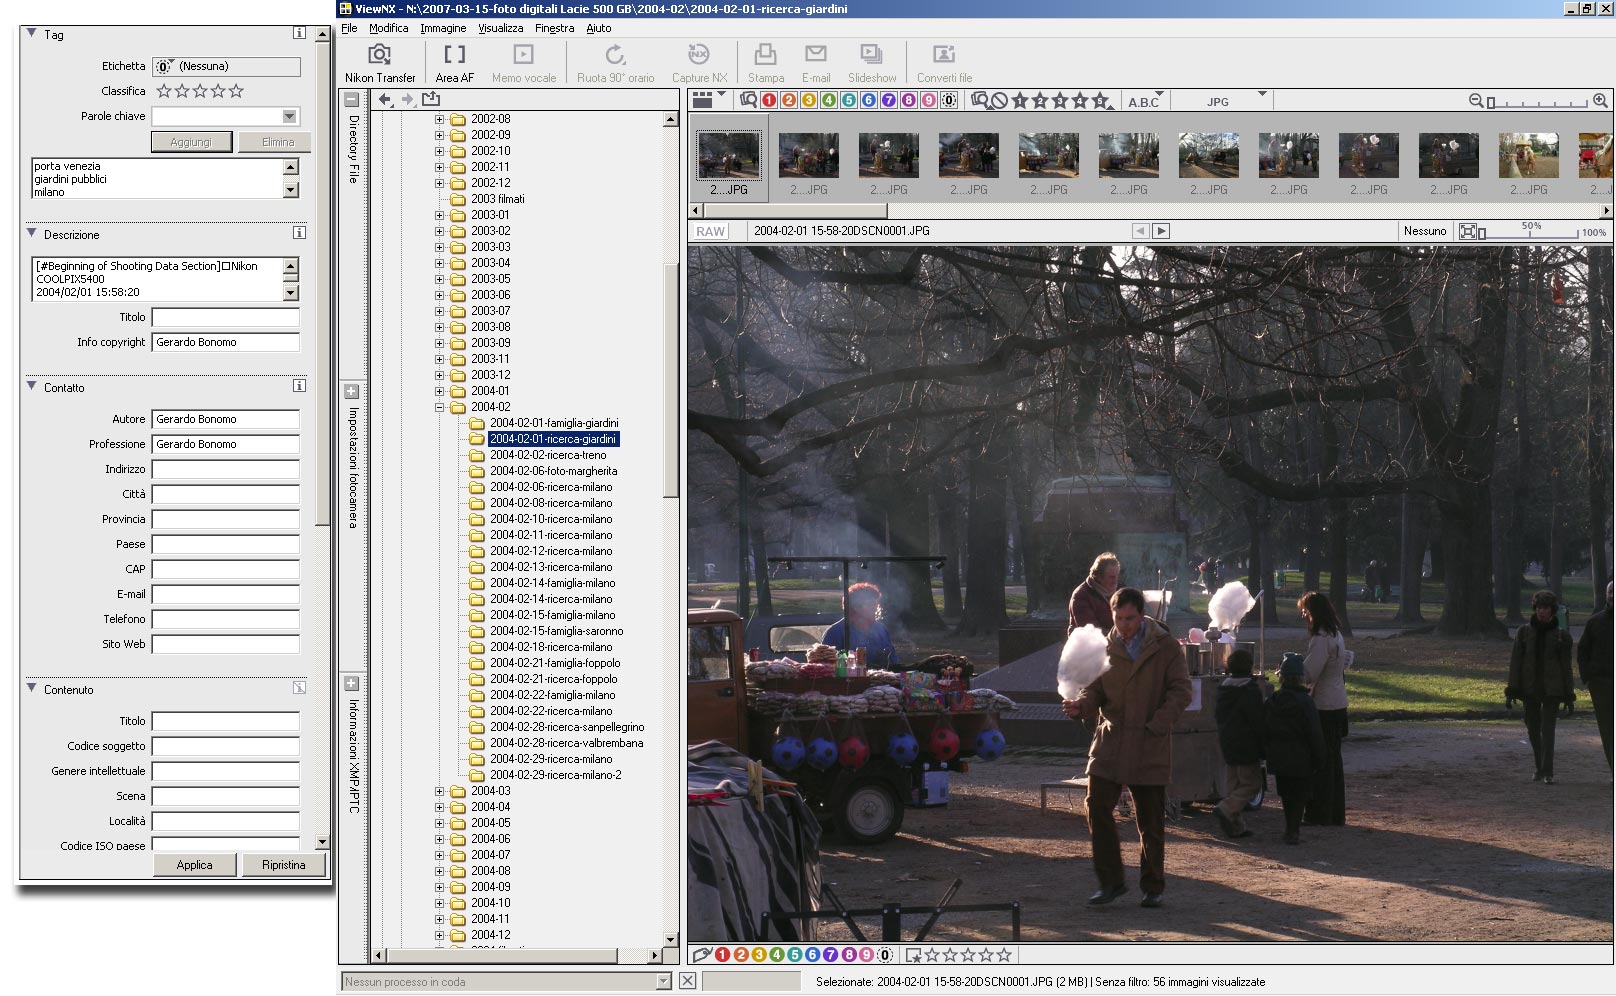Show the next image with the play arrow
The height and width of the screenshot is (996, 1616).
pos(1161,231)
